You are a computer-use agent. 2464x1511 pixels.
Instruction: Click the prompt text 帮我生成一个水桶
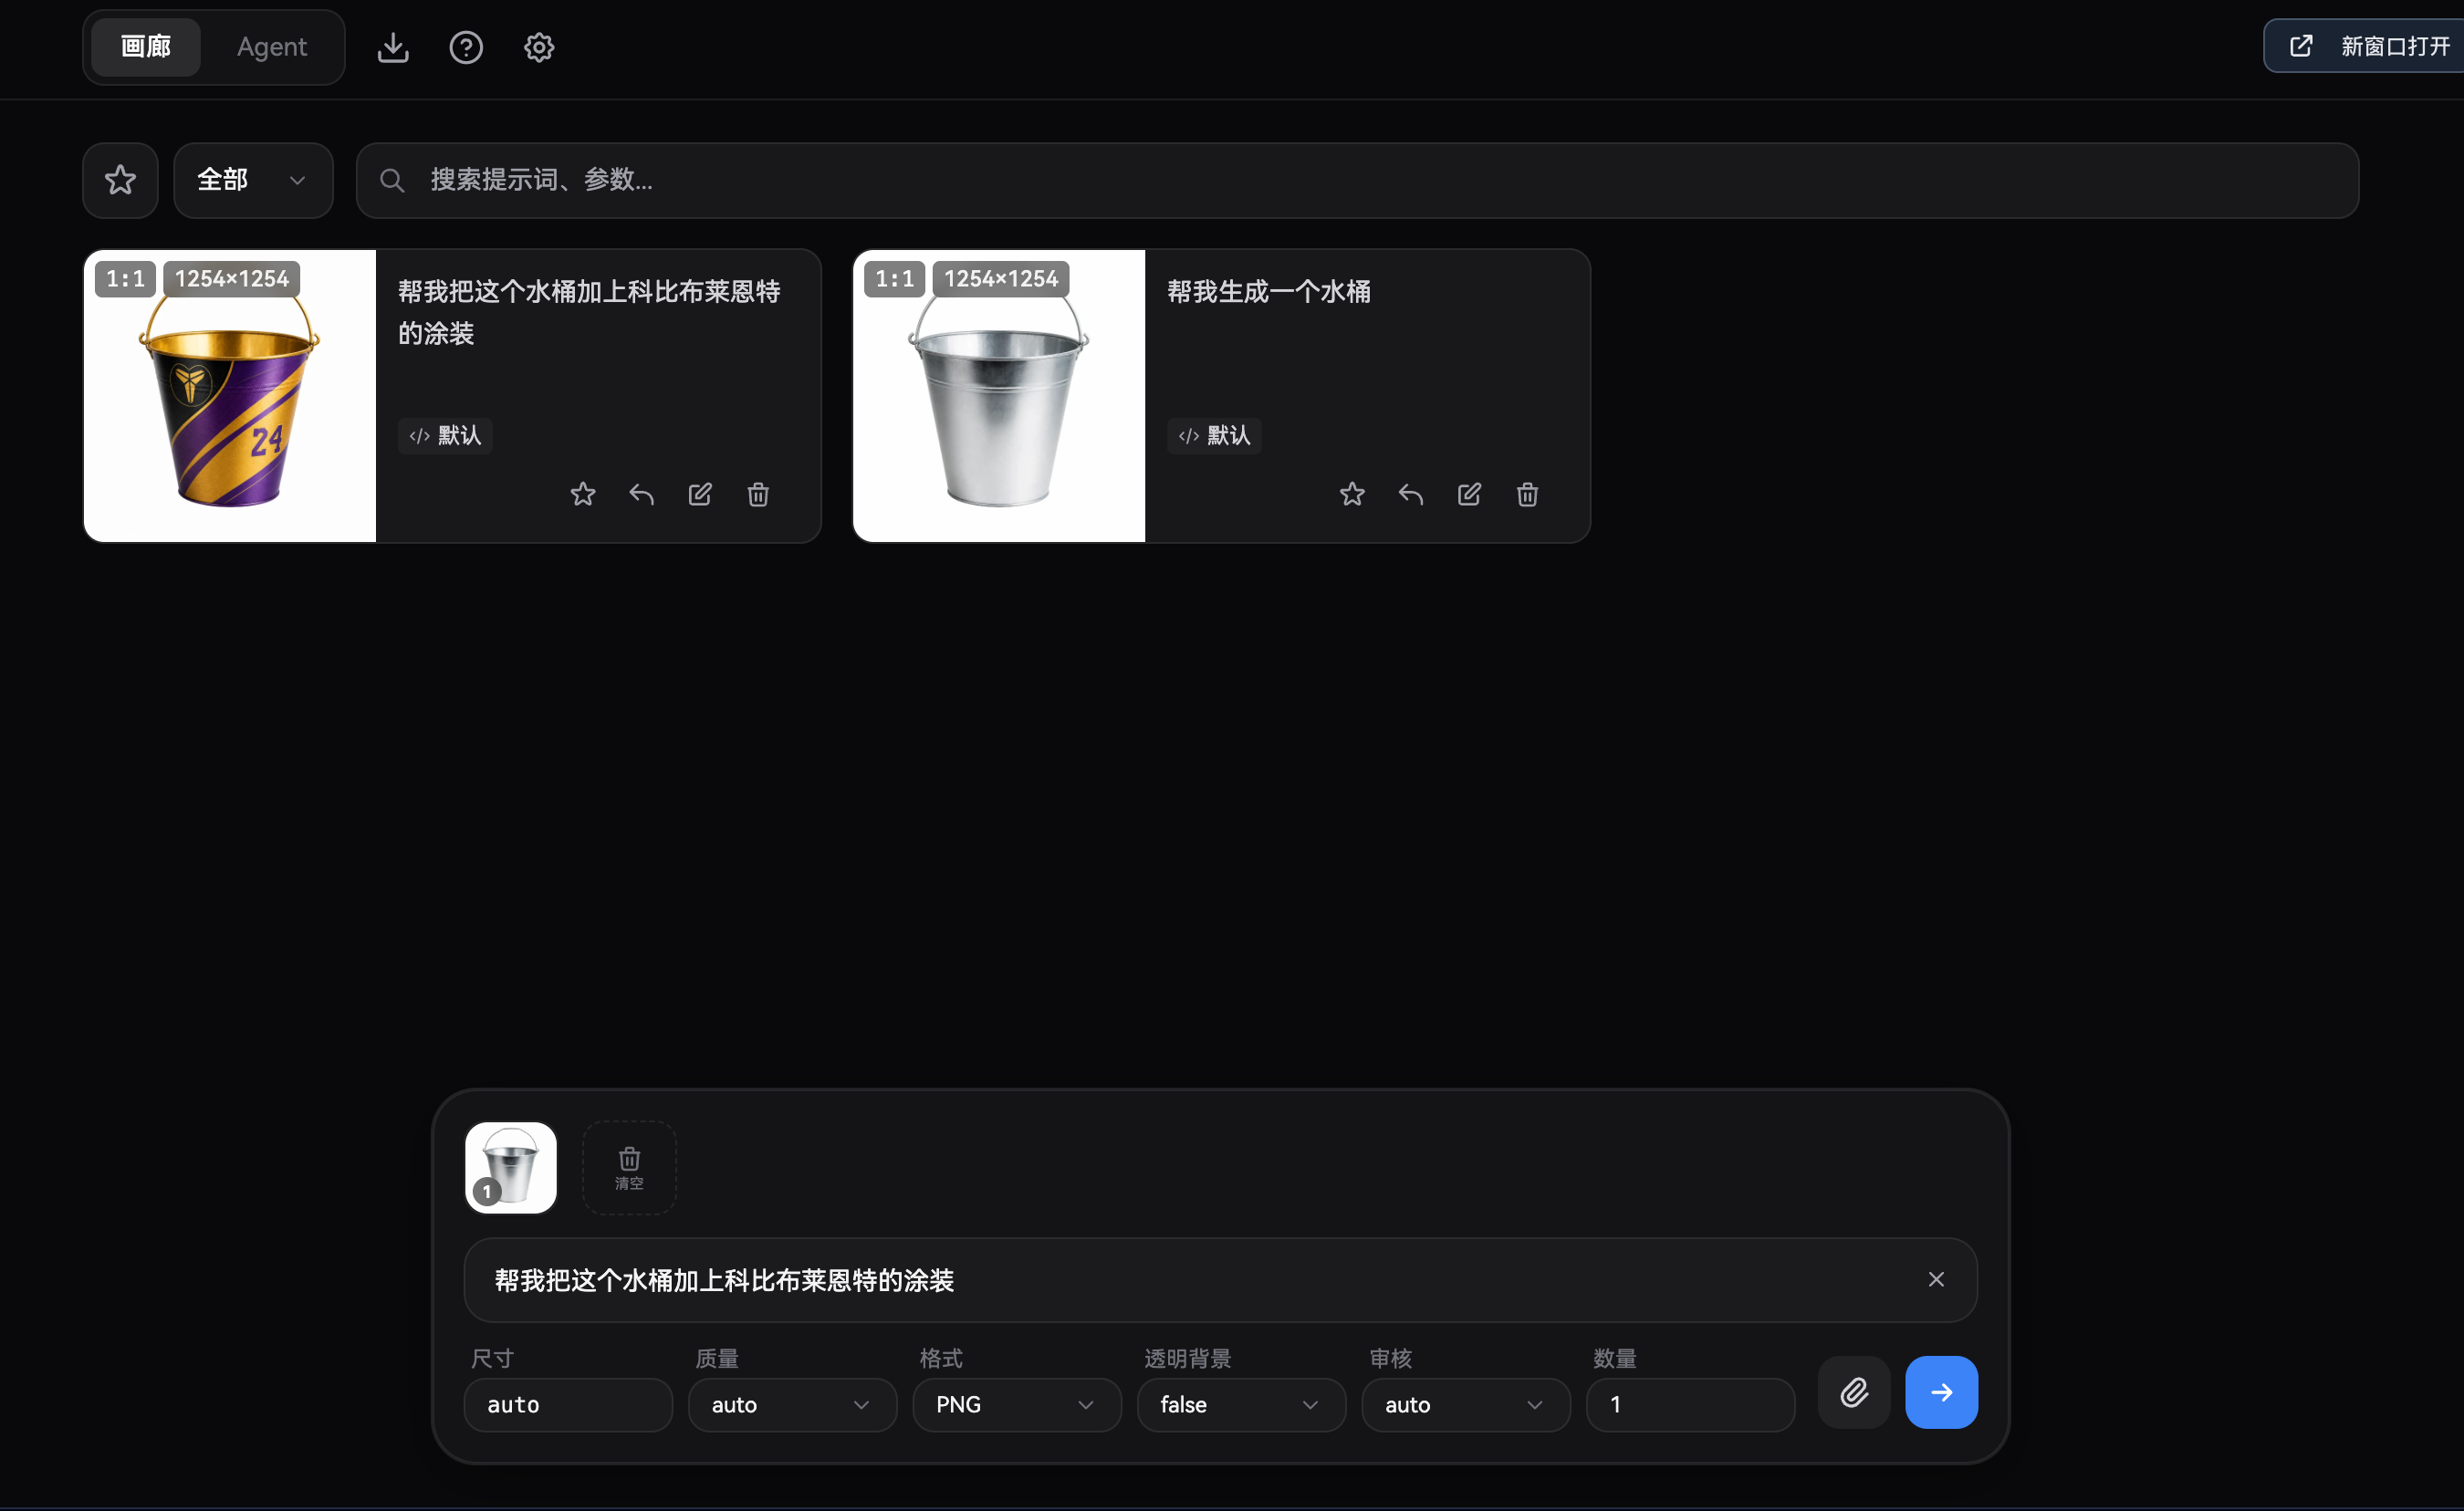[x=1269, y=292]
